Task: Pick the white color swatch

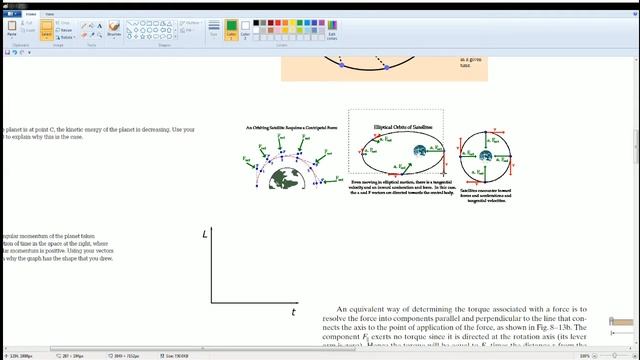Action: click(256, 30)
